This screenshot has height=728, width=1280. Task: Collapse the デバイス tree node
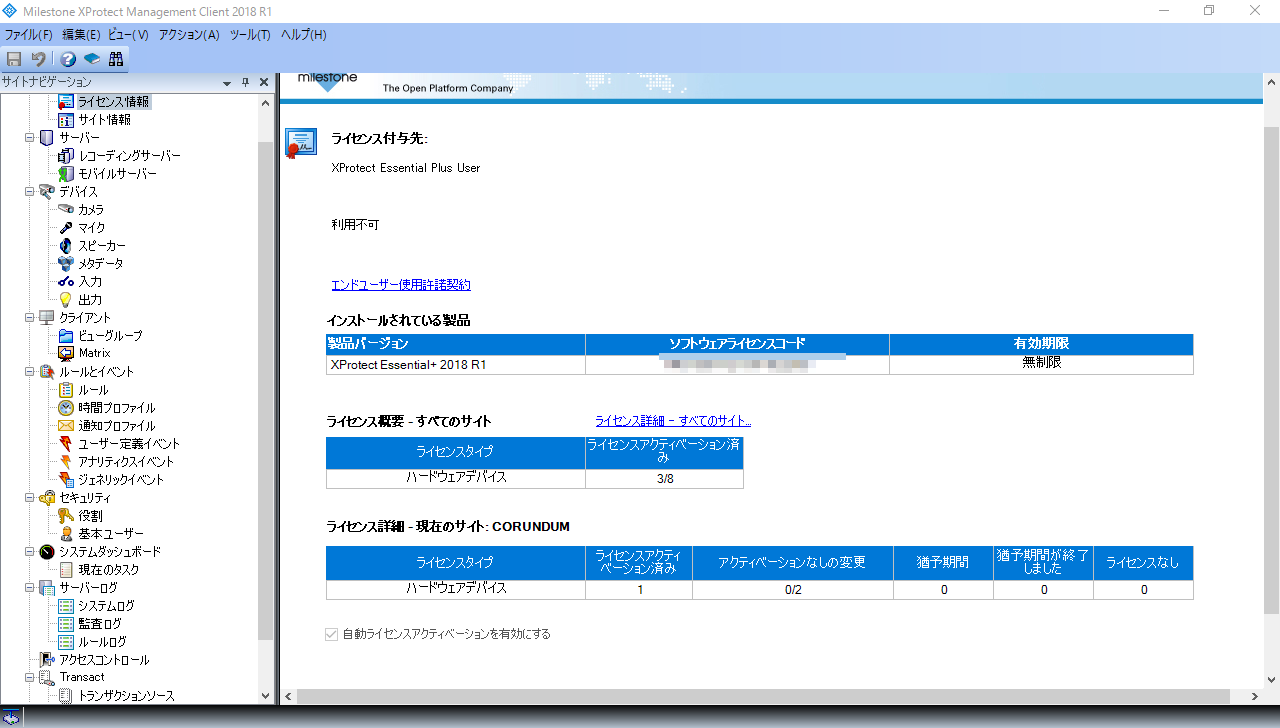click(30, 192)
